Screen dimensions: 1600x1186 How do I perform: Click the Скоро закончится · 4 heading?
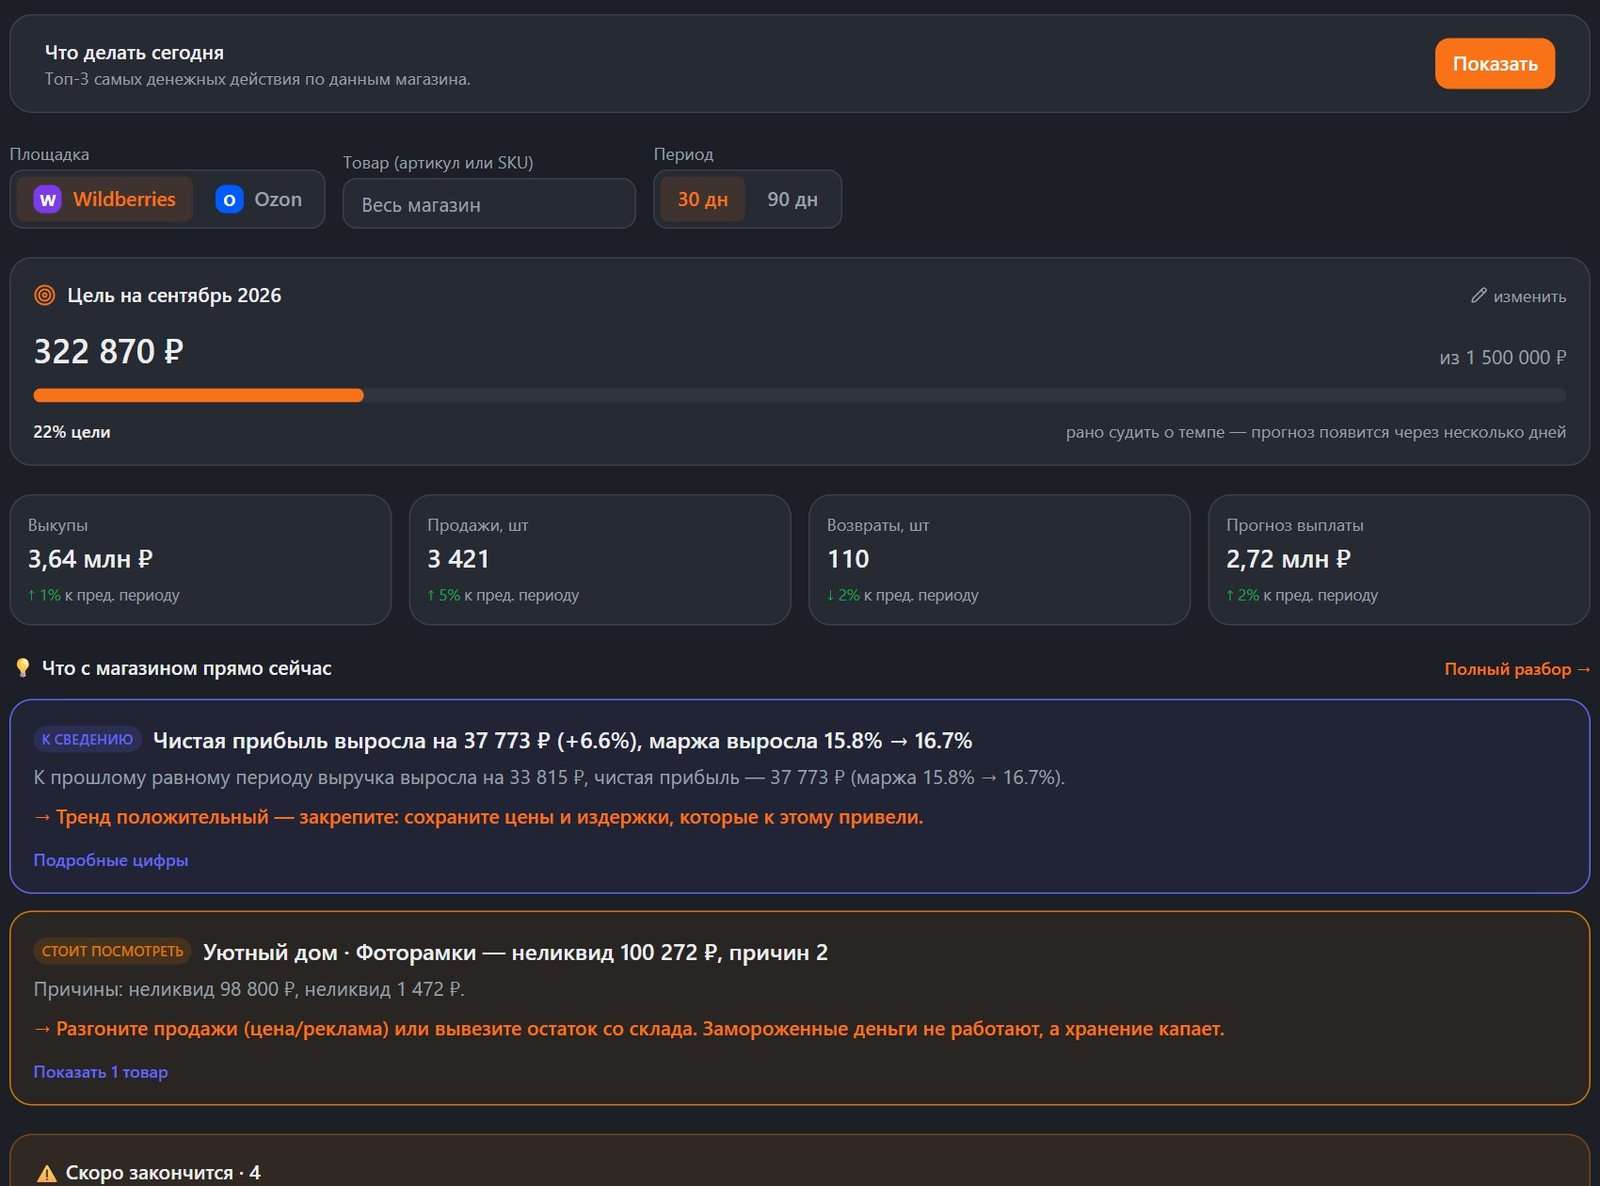pos(163,1173)
